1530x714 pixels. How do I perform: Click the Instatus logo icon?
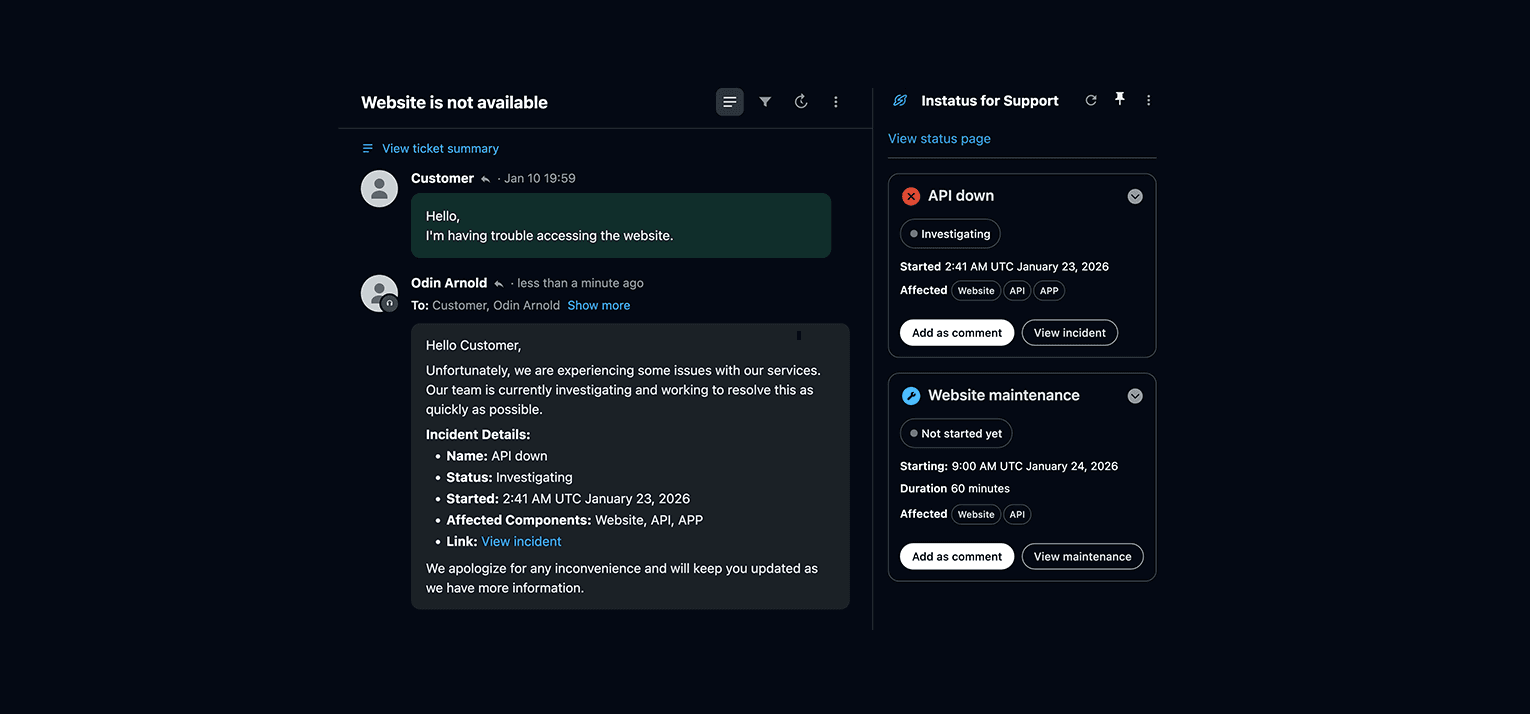pyautogui.click(x=900, y=101)
